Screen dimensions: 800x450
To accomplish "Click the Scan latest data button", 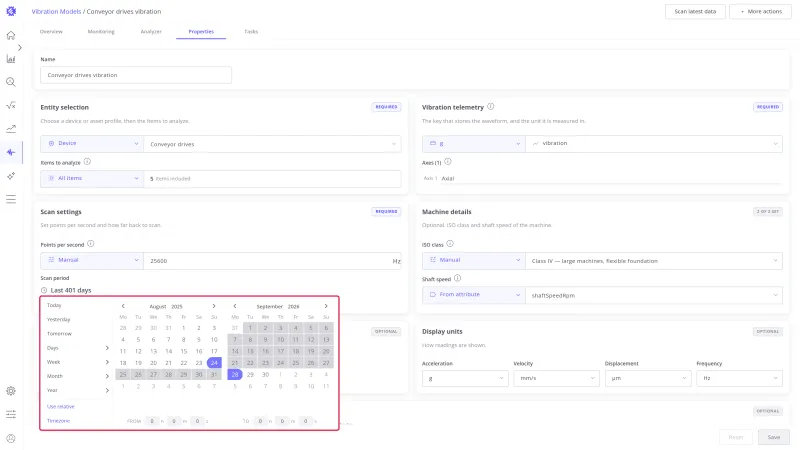I will [695, 11].
